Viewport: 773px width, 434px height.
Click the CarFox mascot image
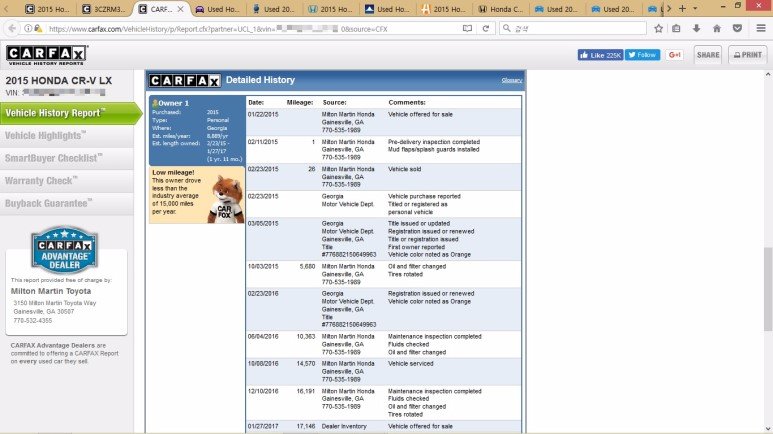(226, 199)
